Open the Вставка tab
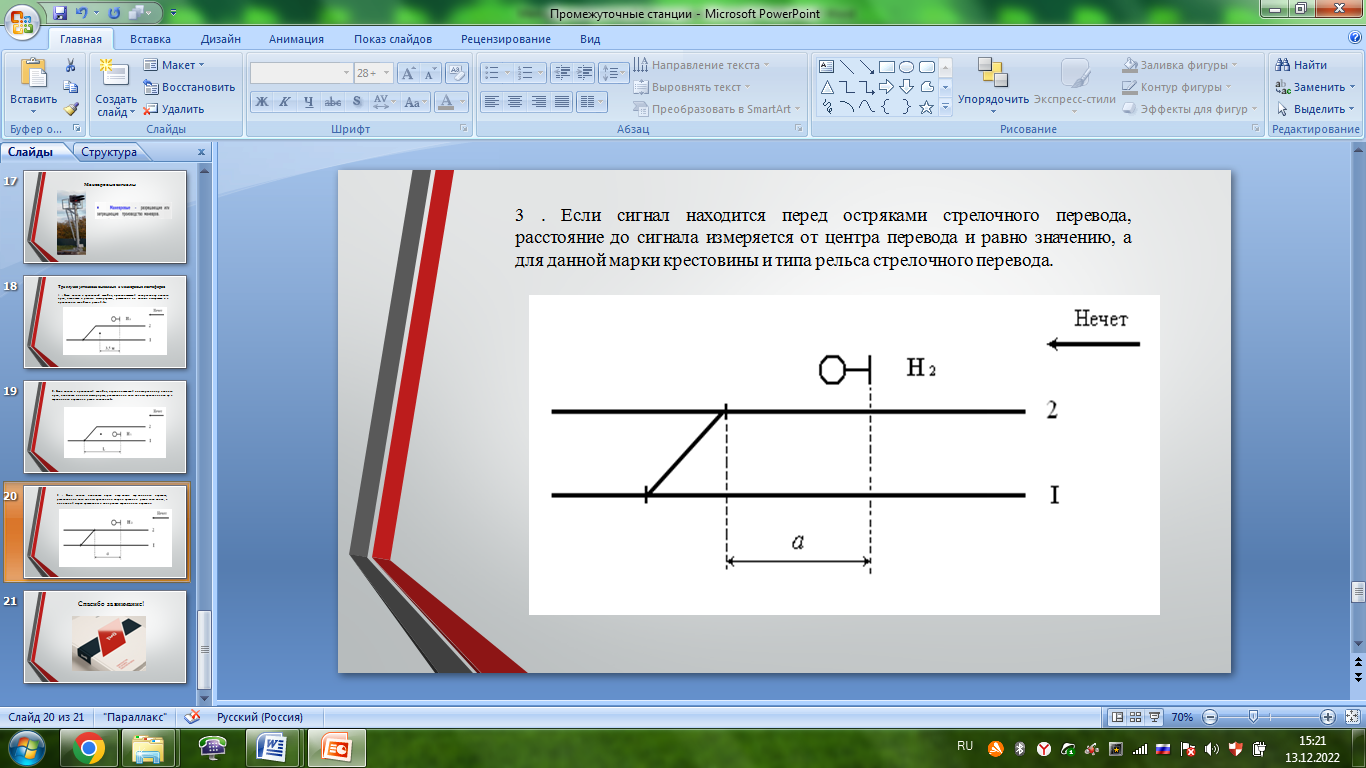Image resolution: width=1366 pixels, height=768 pixels. point(150,39)
